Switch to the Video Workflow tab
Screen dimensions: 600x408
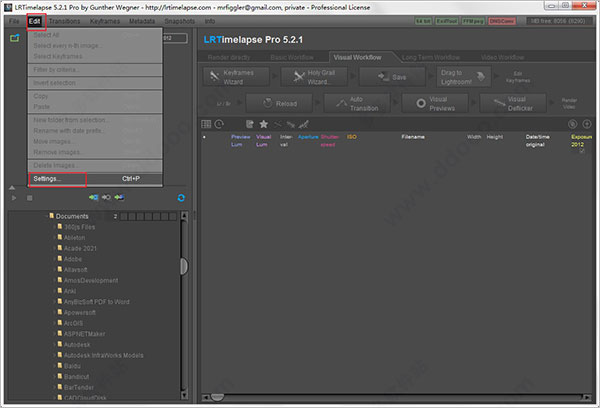502,57
